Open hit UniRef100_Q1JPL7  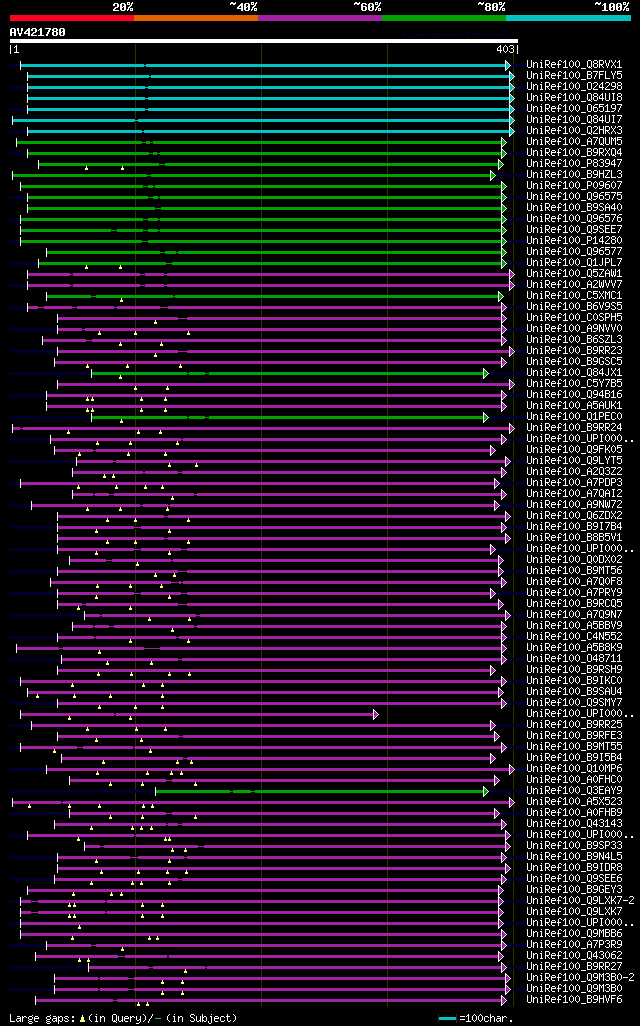tap(574, 262)
